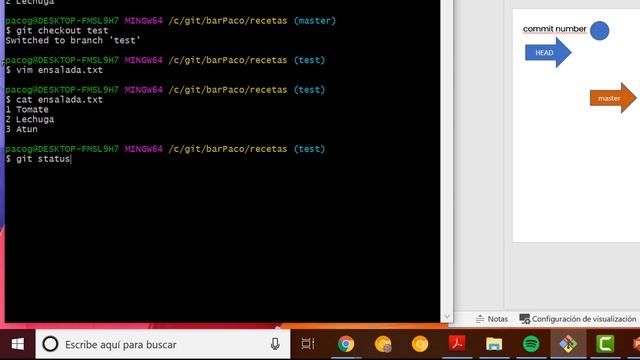This screenshot has height=360, width=640.
Task: Click the 'cat ensalada.txt' command line
Action: pyautogui.click(x=54, y=100)
